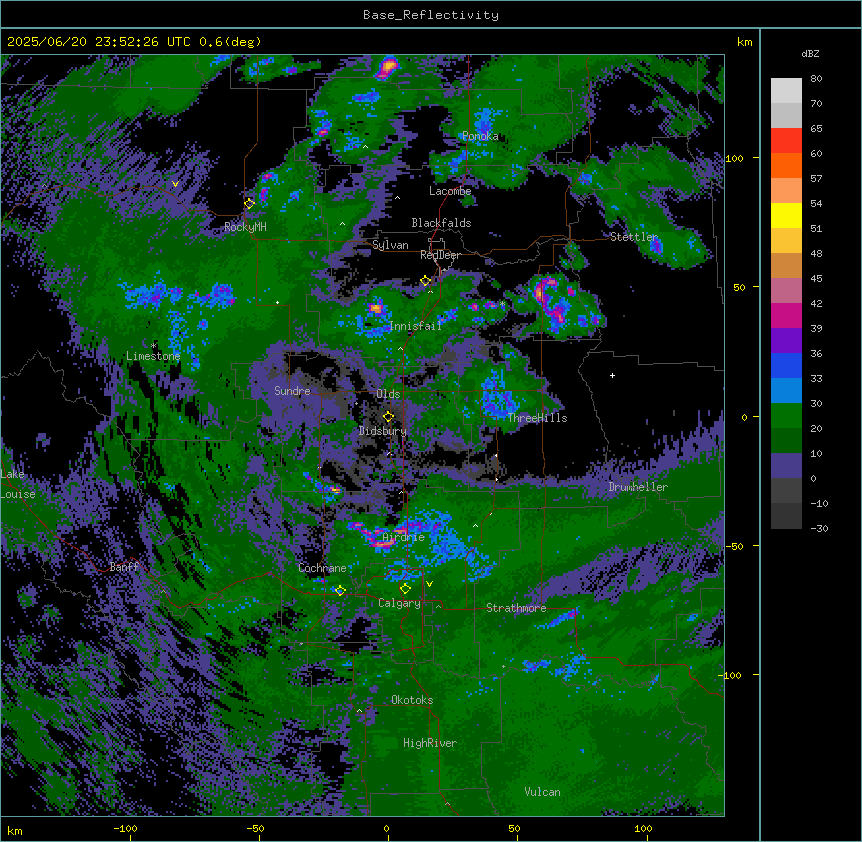
Task: Click the Blackfalds city label
Action: click(x=441, y=223)
